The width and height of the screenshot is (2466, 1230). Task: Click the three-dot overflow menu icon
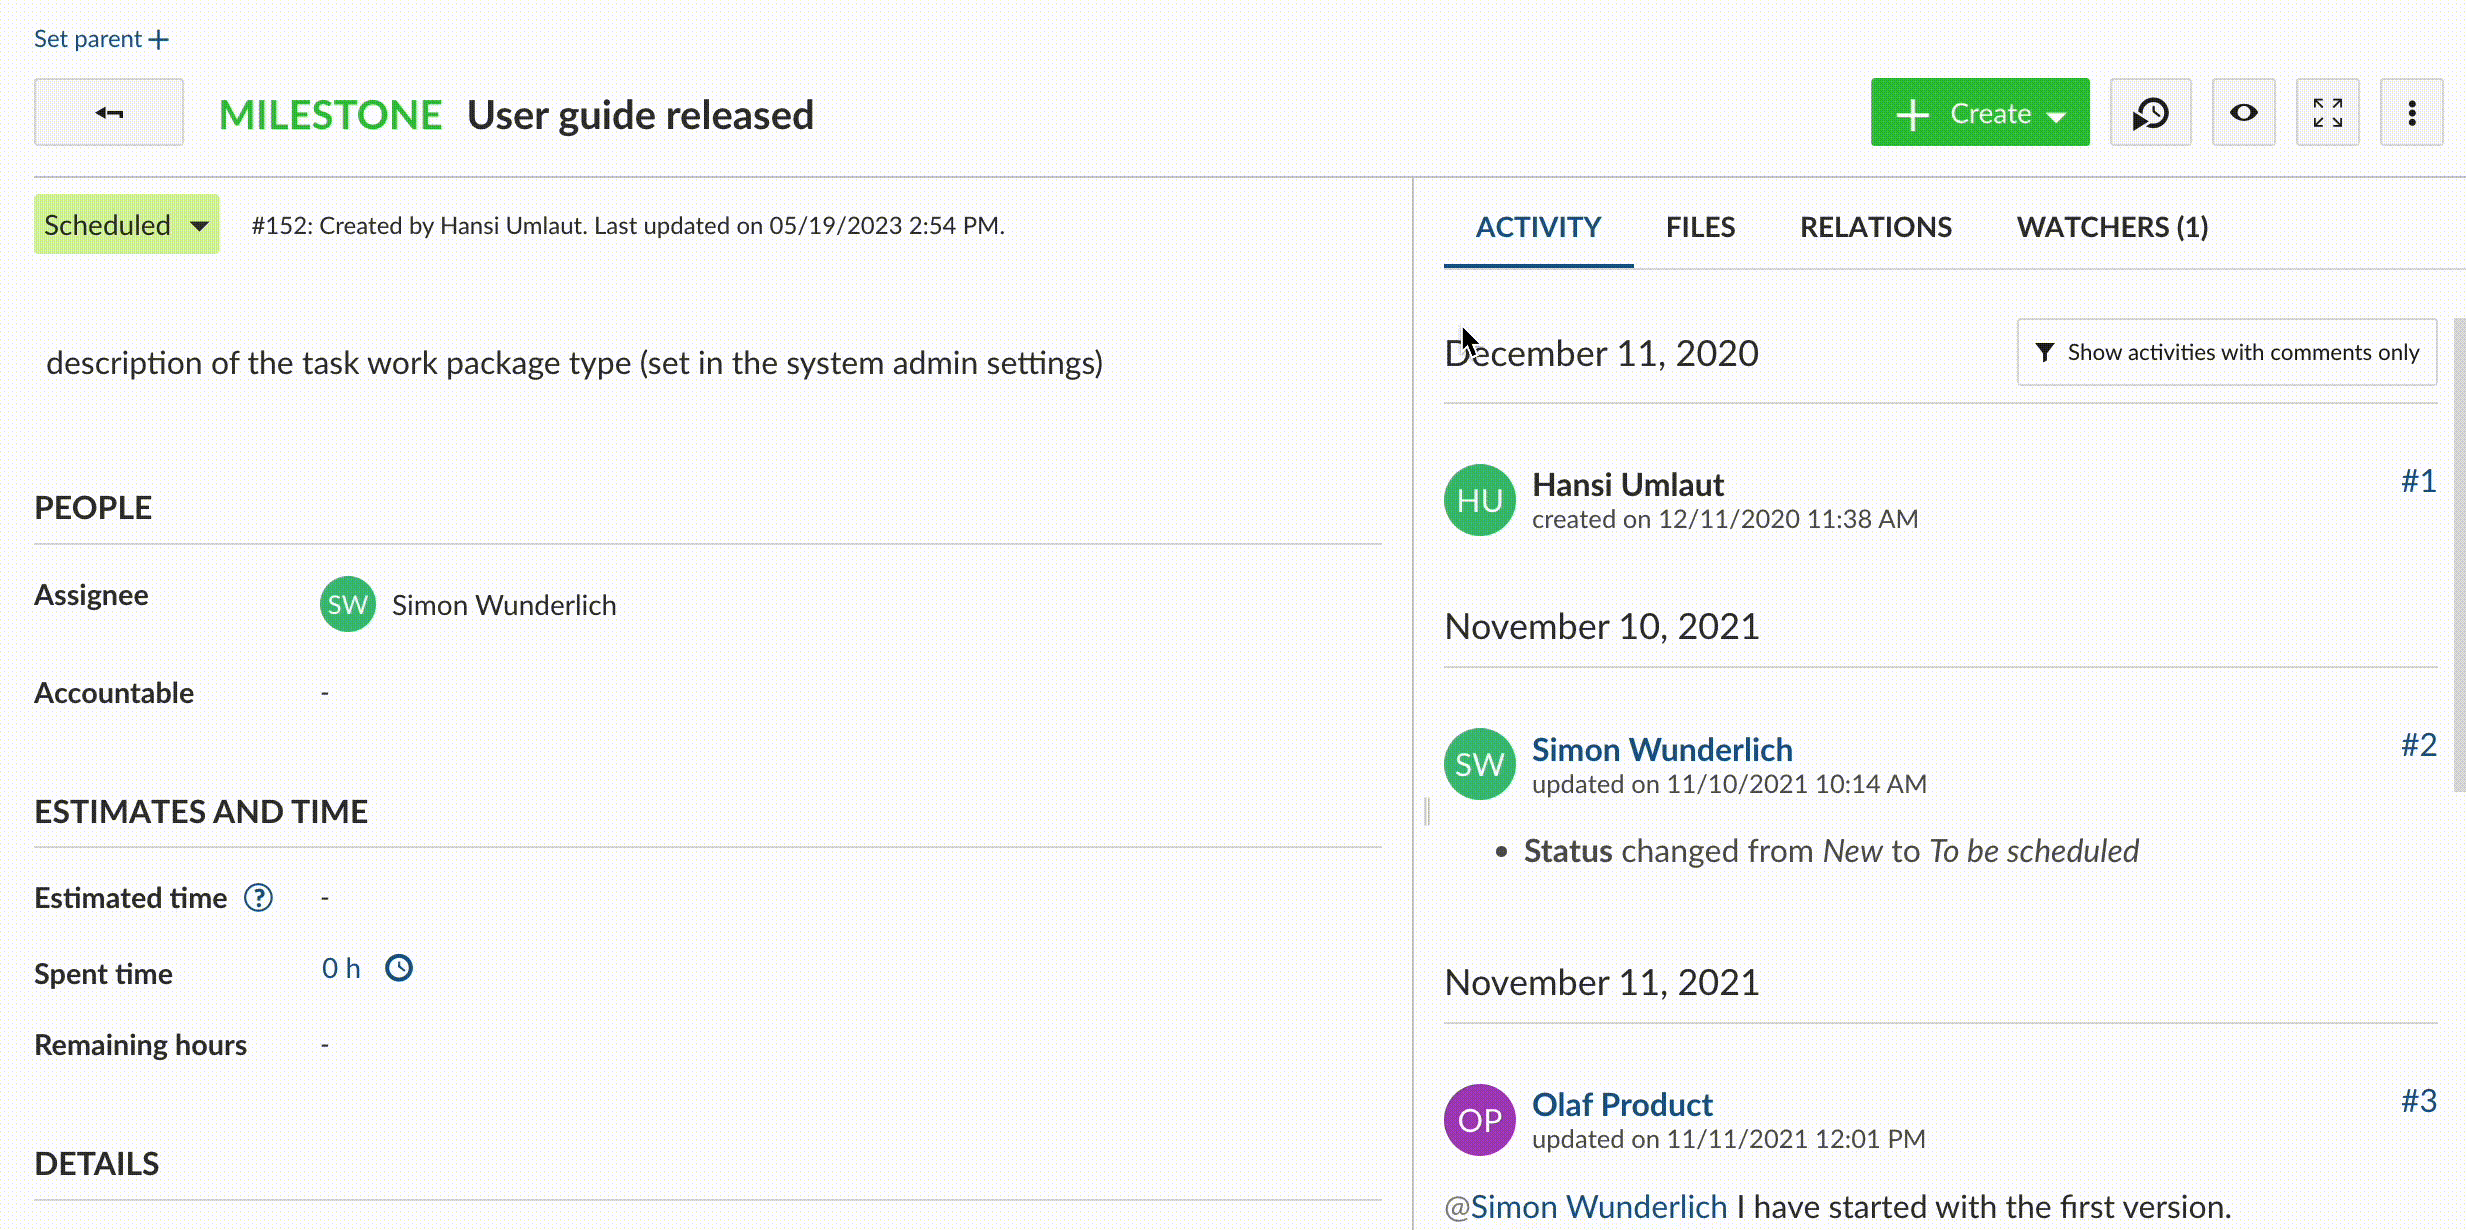[2413, 113]
